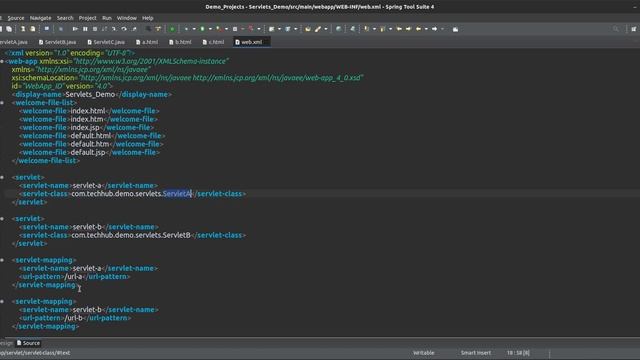Collapse the servlet-b servlet-mapping fold marker
Image resolution: width=640 pixels, height=360 pixels.
[x=2, y=301]
